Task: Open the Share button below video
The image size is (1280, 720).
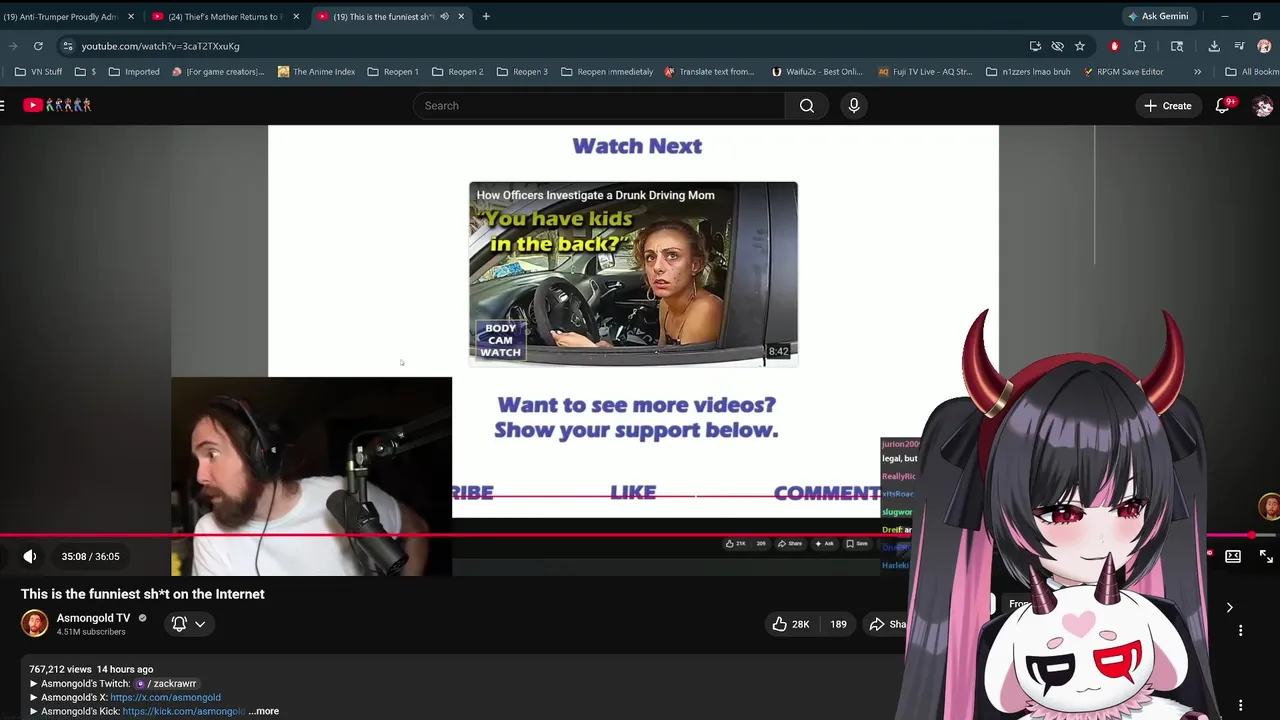Action: tap(887, 624)
